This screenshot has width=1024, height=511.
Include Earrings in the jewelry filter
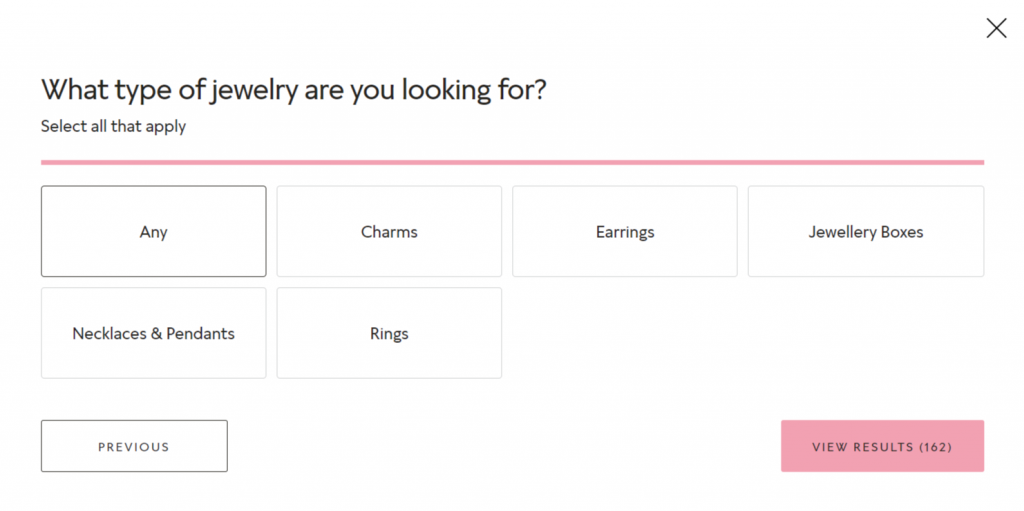coord(625,231)
